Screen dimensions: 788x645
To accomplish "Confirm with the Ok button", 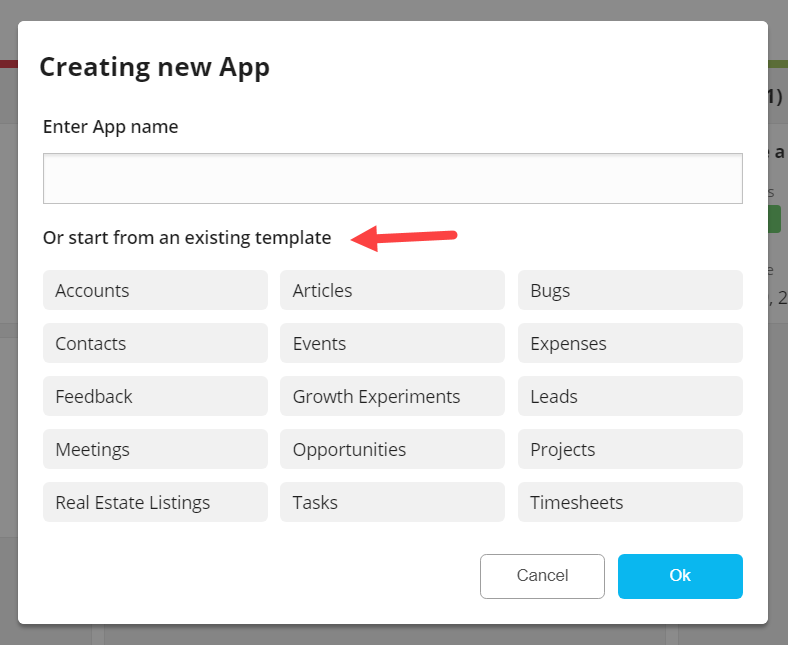I will point(680,576).
